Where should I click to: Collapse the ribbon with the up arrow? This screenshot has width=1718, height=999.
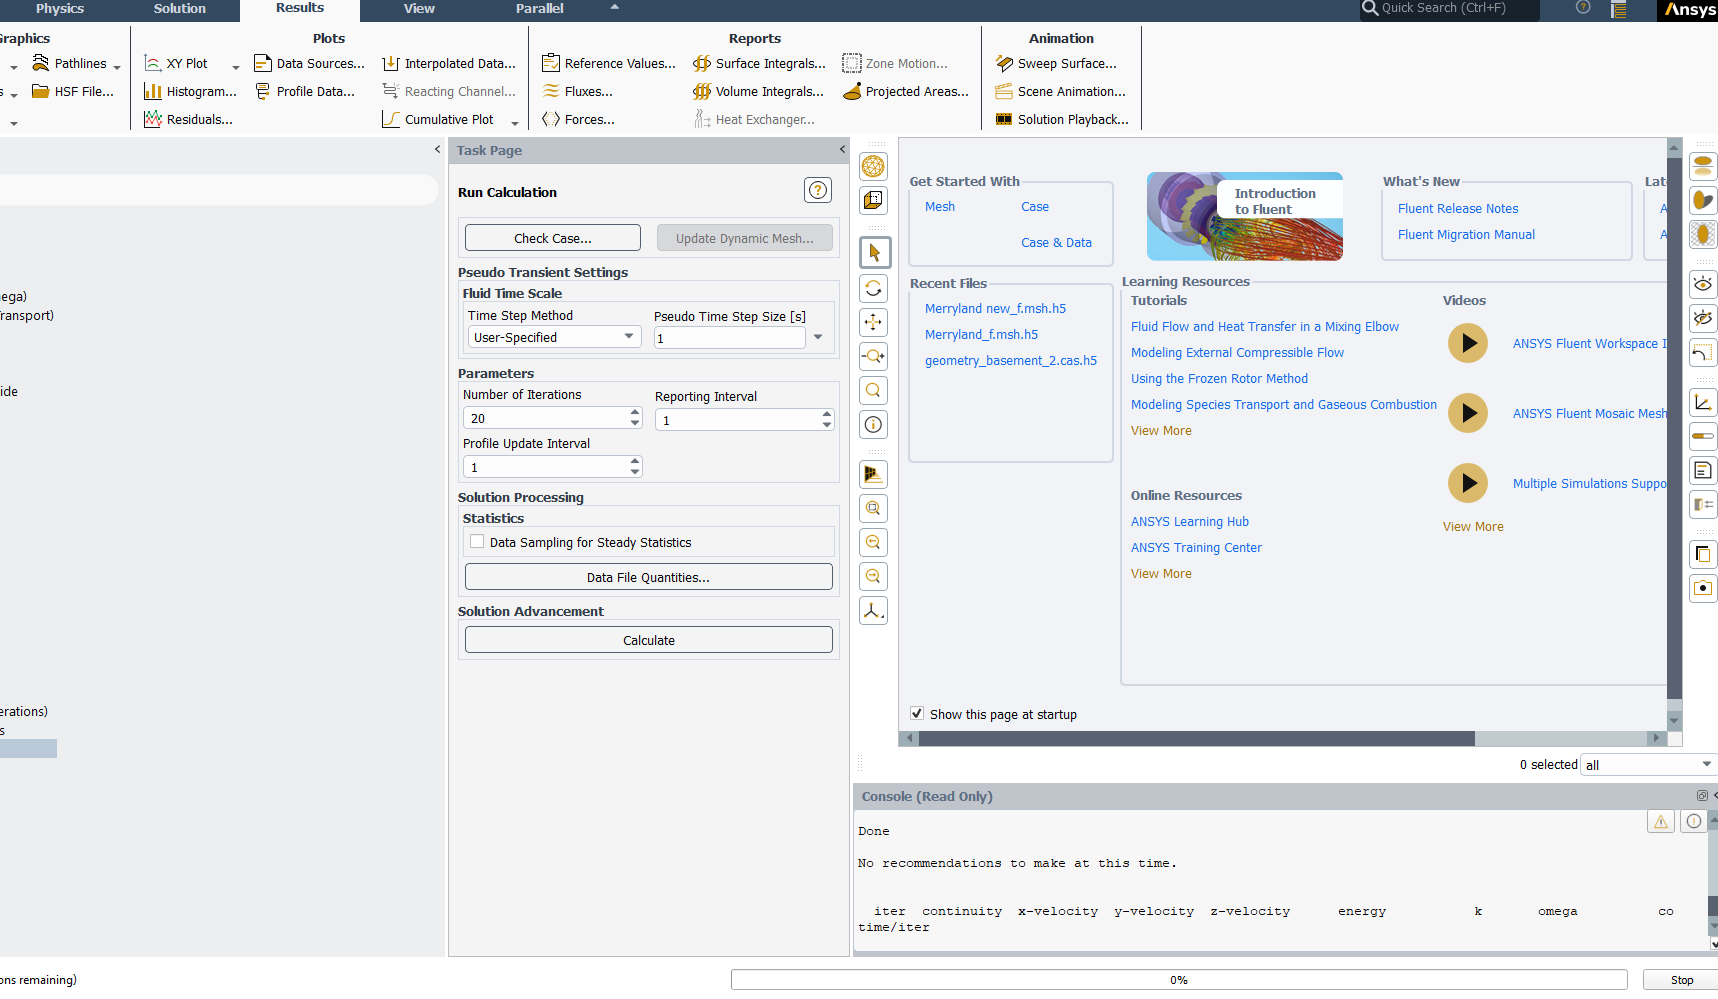[x=615, y=7]
